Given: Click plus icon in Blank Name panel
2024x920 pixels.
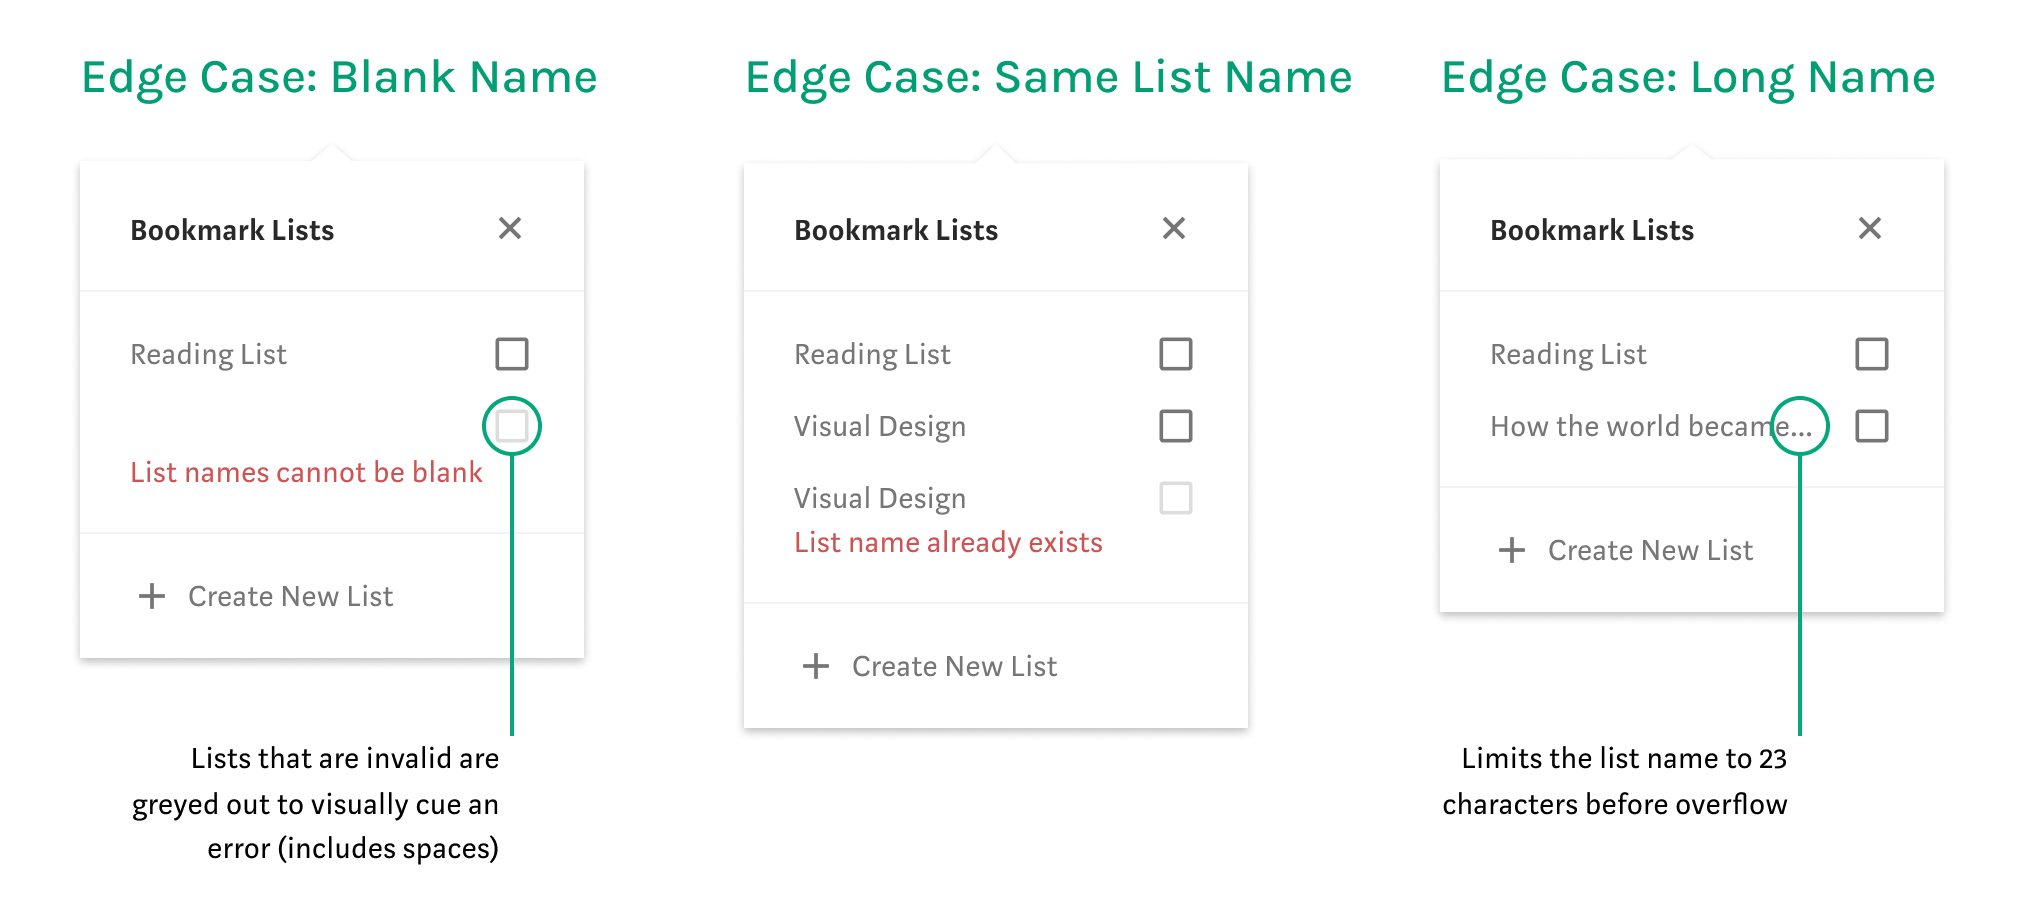Looking at the screenshot, I should point(152,596).
